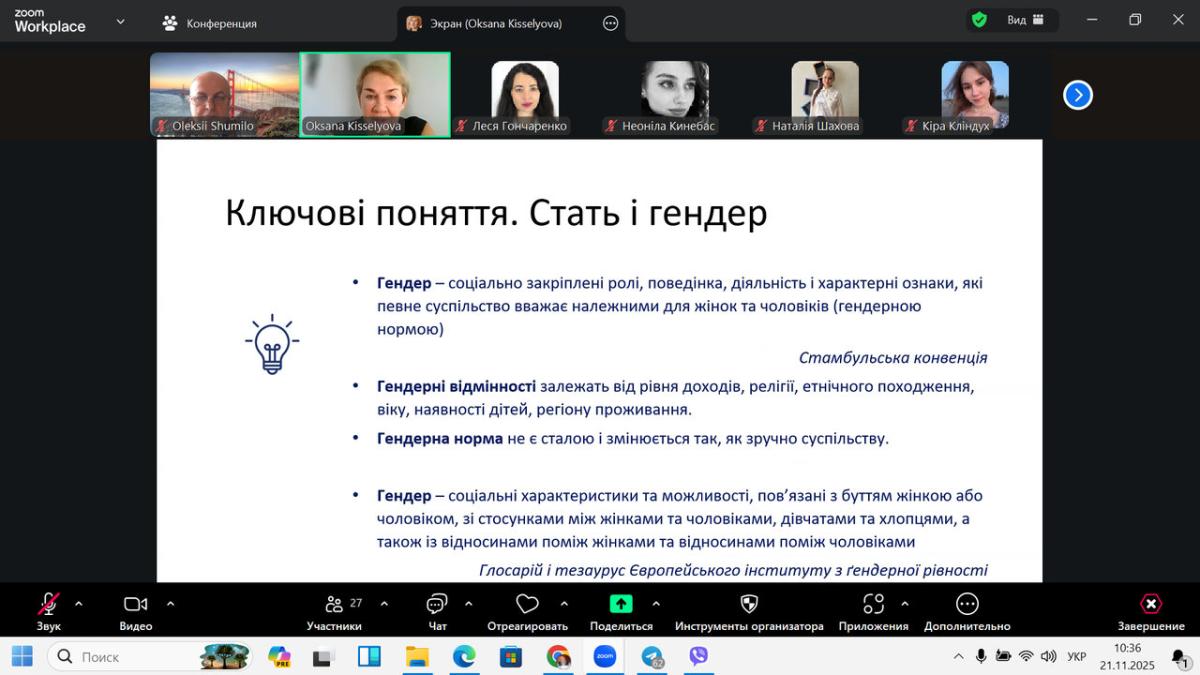This screenshot has height=675, width=1200.
Task: Select Oleksii Shumilo's video thumbnail
Action: [224, 94]
